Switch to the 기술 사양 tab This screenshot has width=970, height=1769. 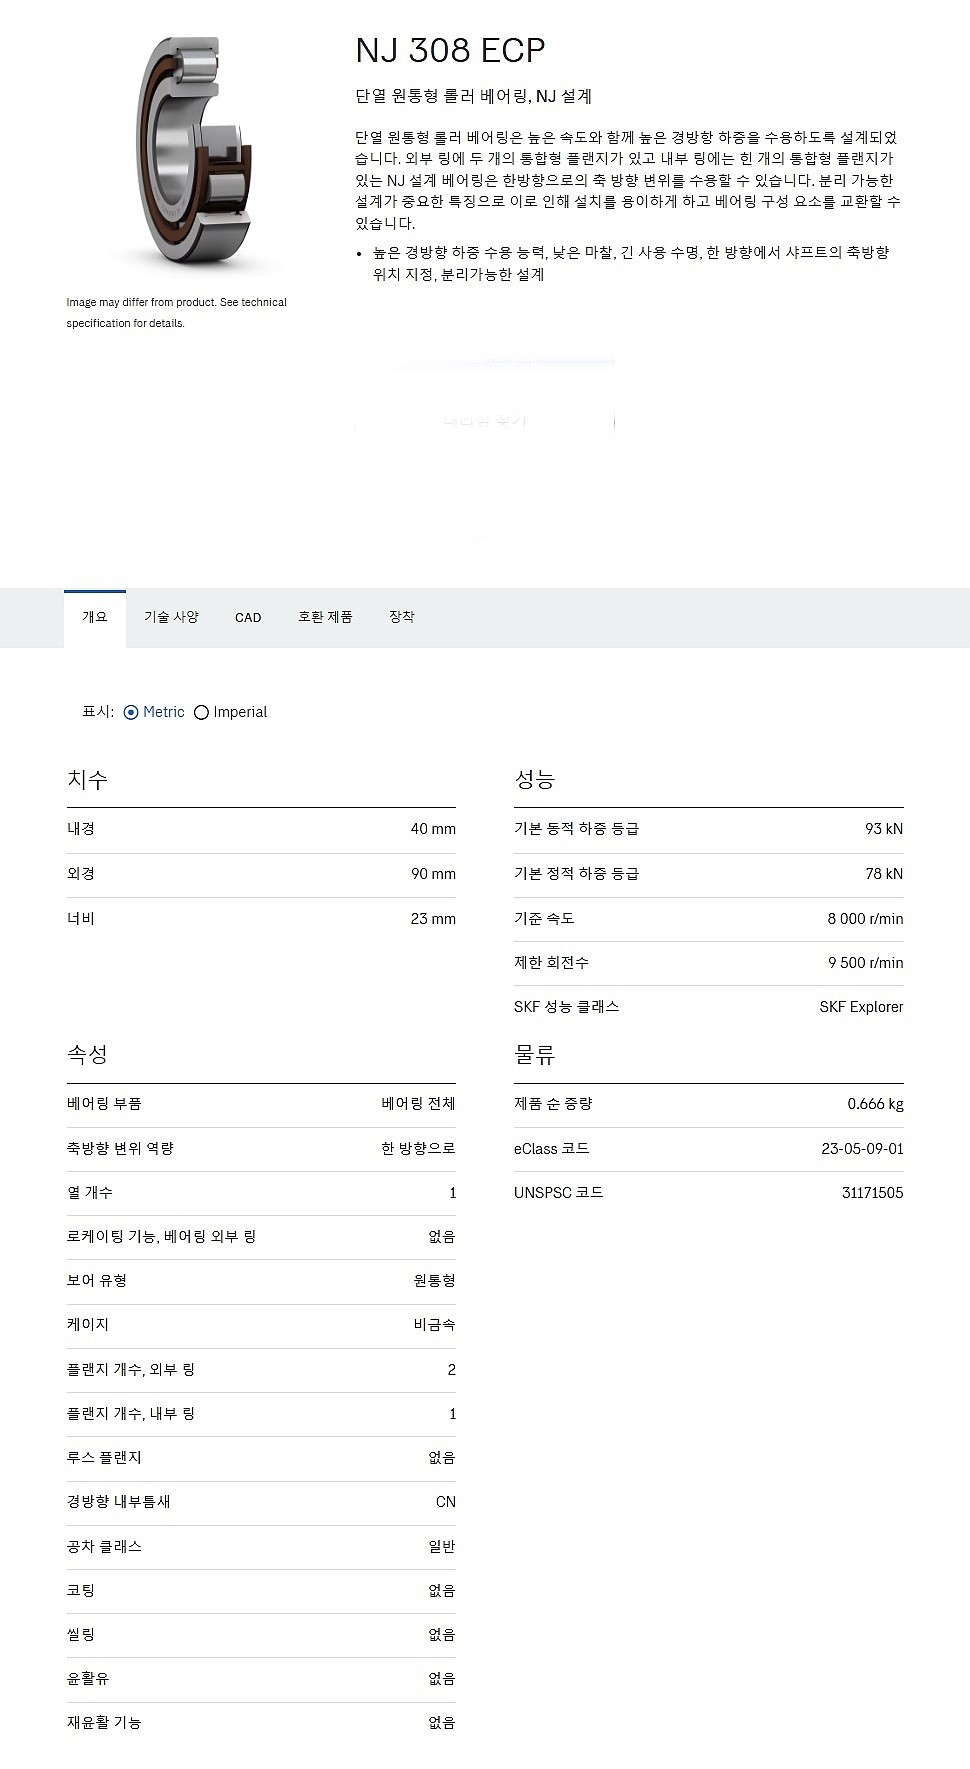(x=171, y=617)
